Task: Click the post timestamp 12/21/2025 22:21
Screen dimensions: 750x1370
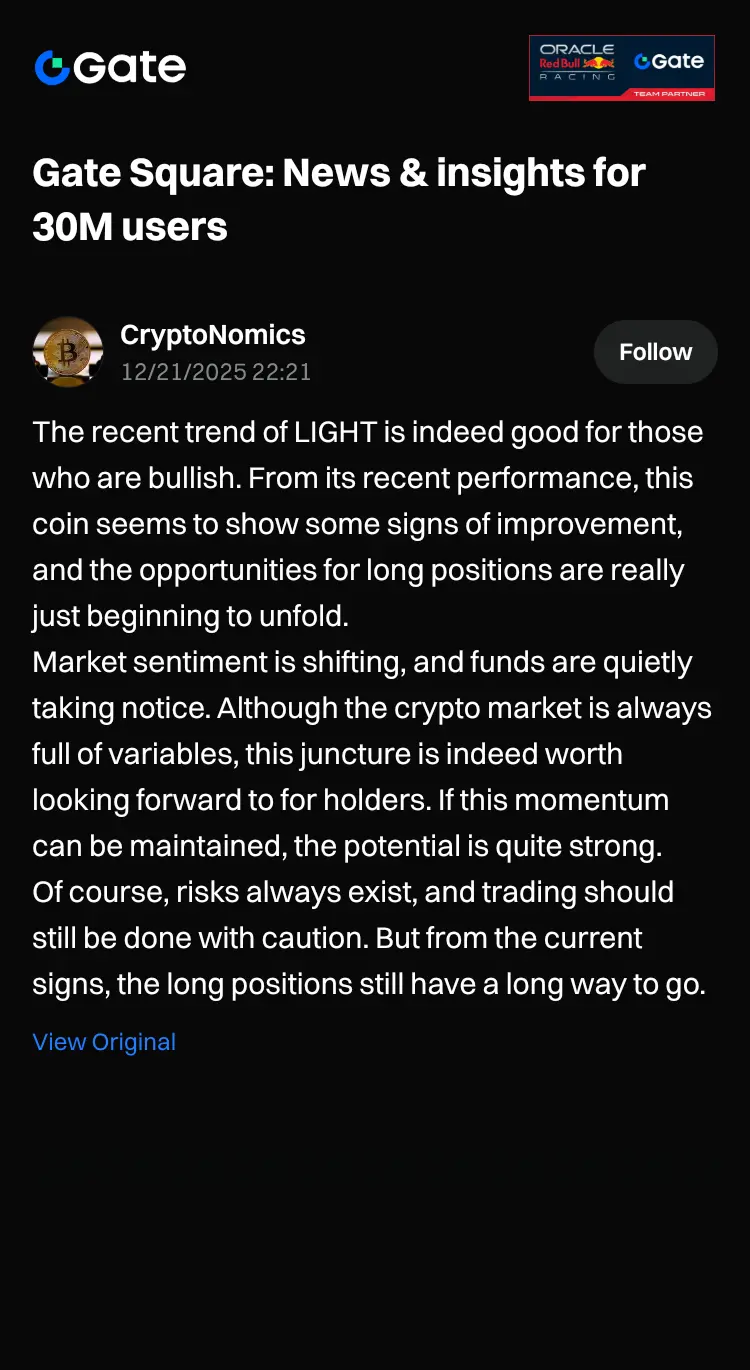Action: point(215,372)
